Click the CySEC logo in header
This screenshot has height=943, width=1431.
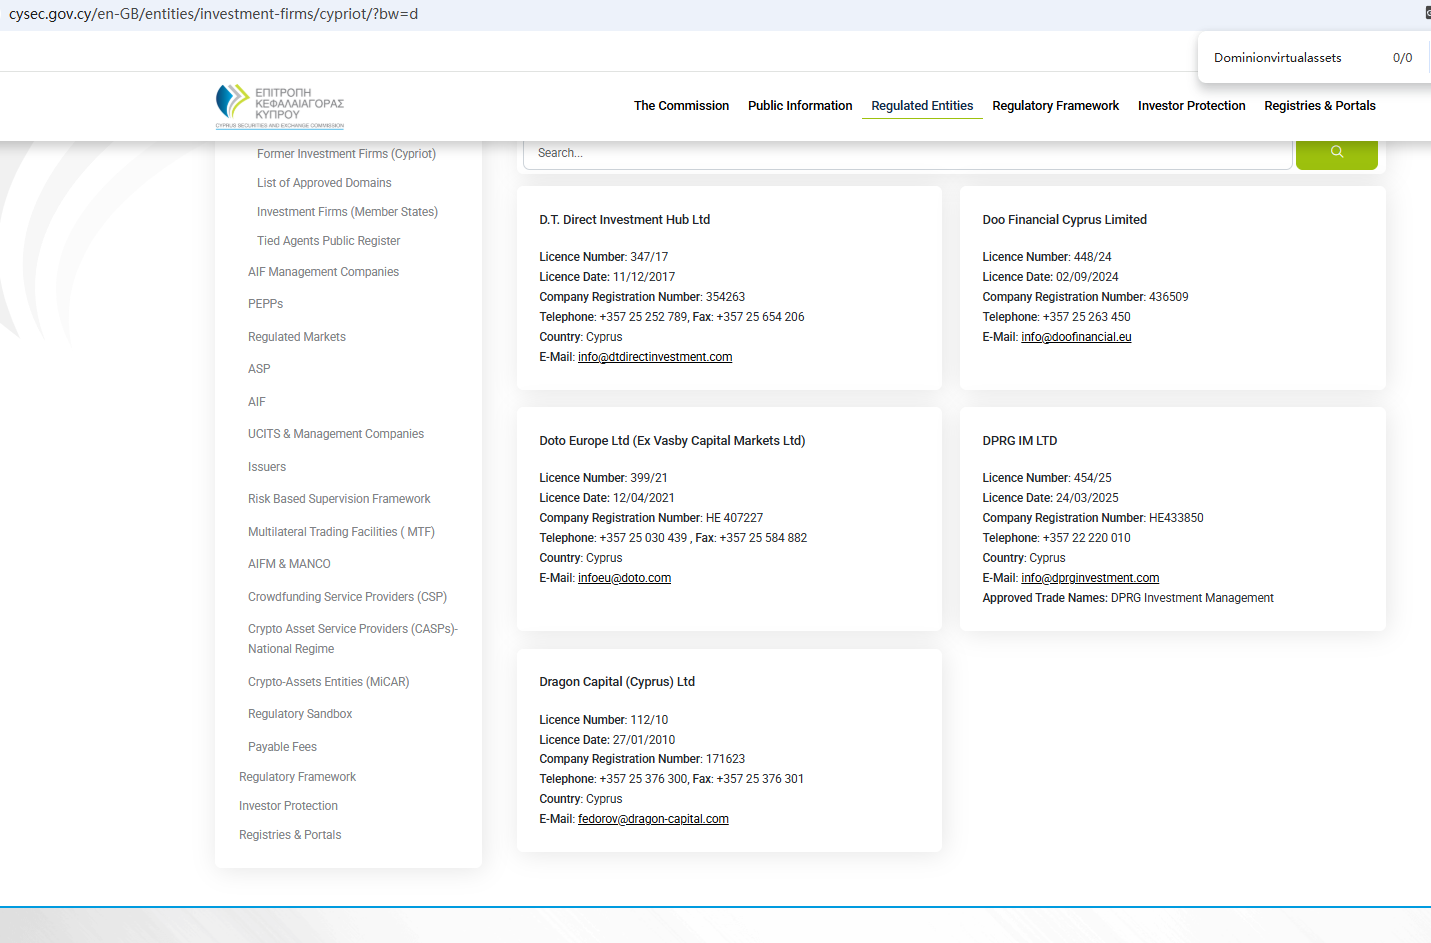[280, 106]
